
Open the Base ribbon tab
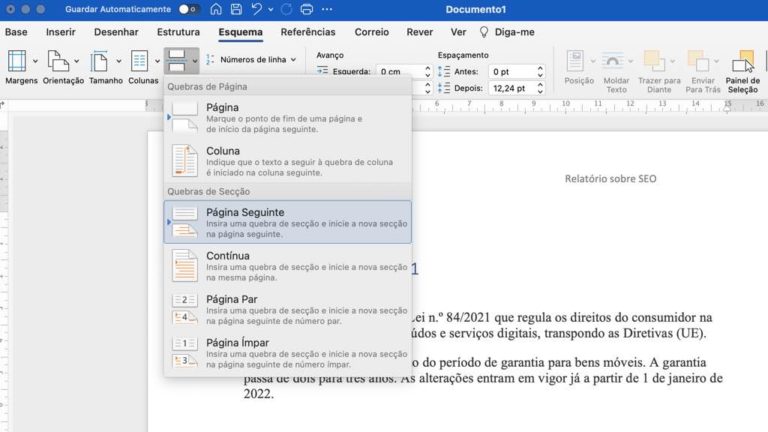coord(16,32)
